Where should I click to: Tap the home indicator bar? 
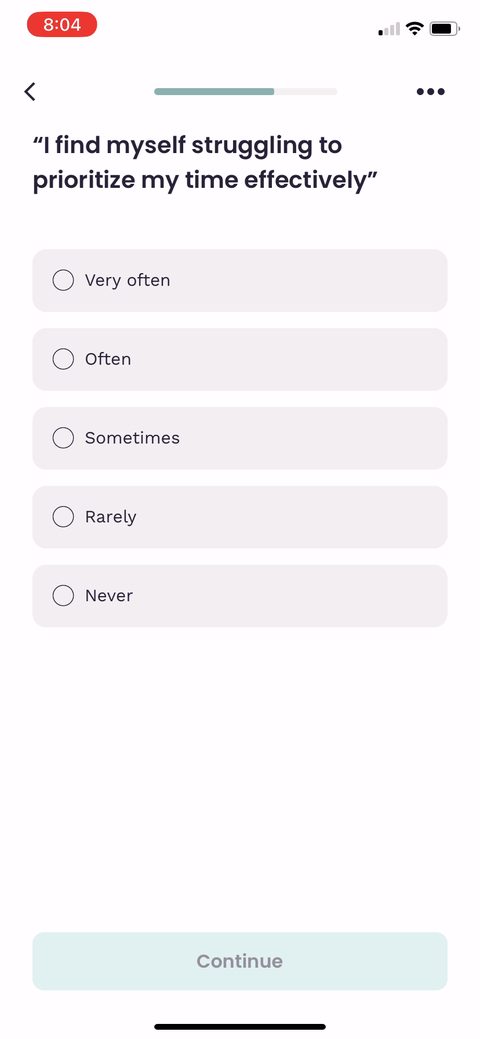click(240, 1027)
